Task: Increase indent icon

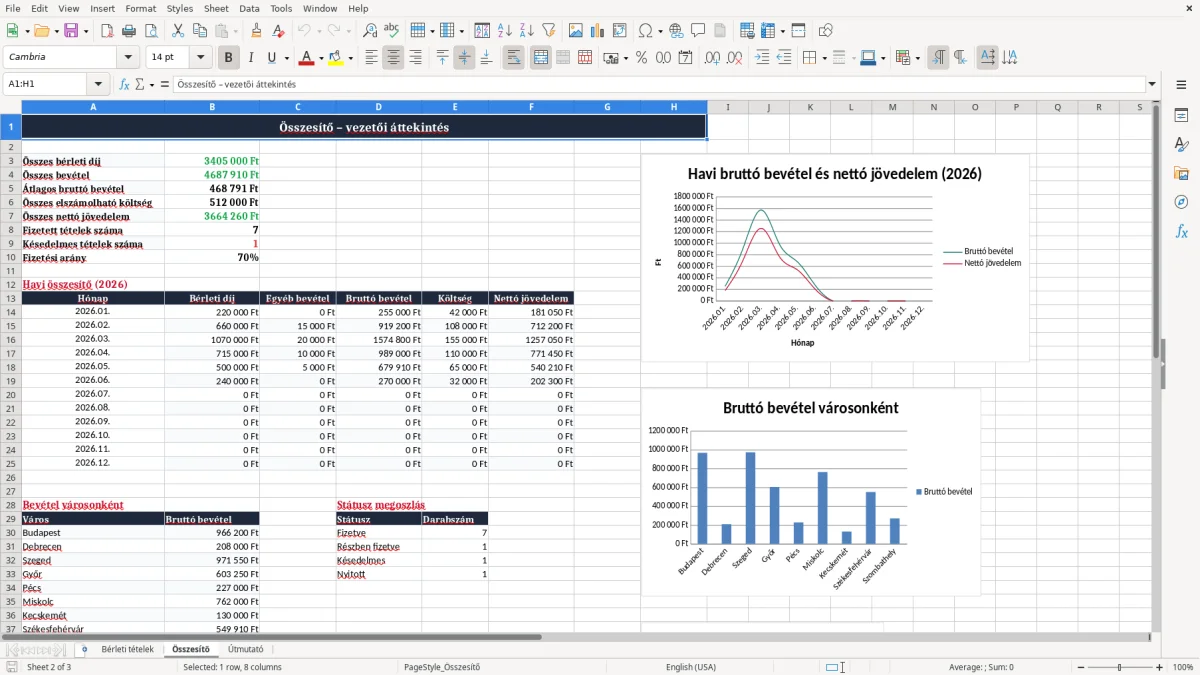Action: click(x=762, y=58)
